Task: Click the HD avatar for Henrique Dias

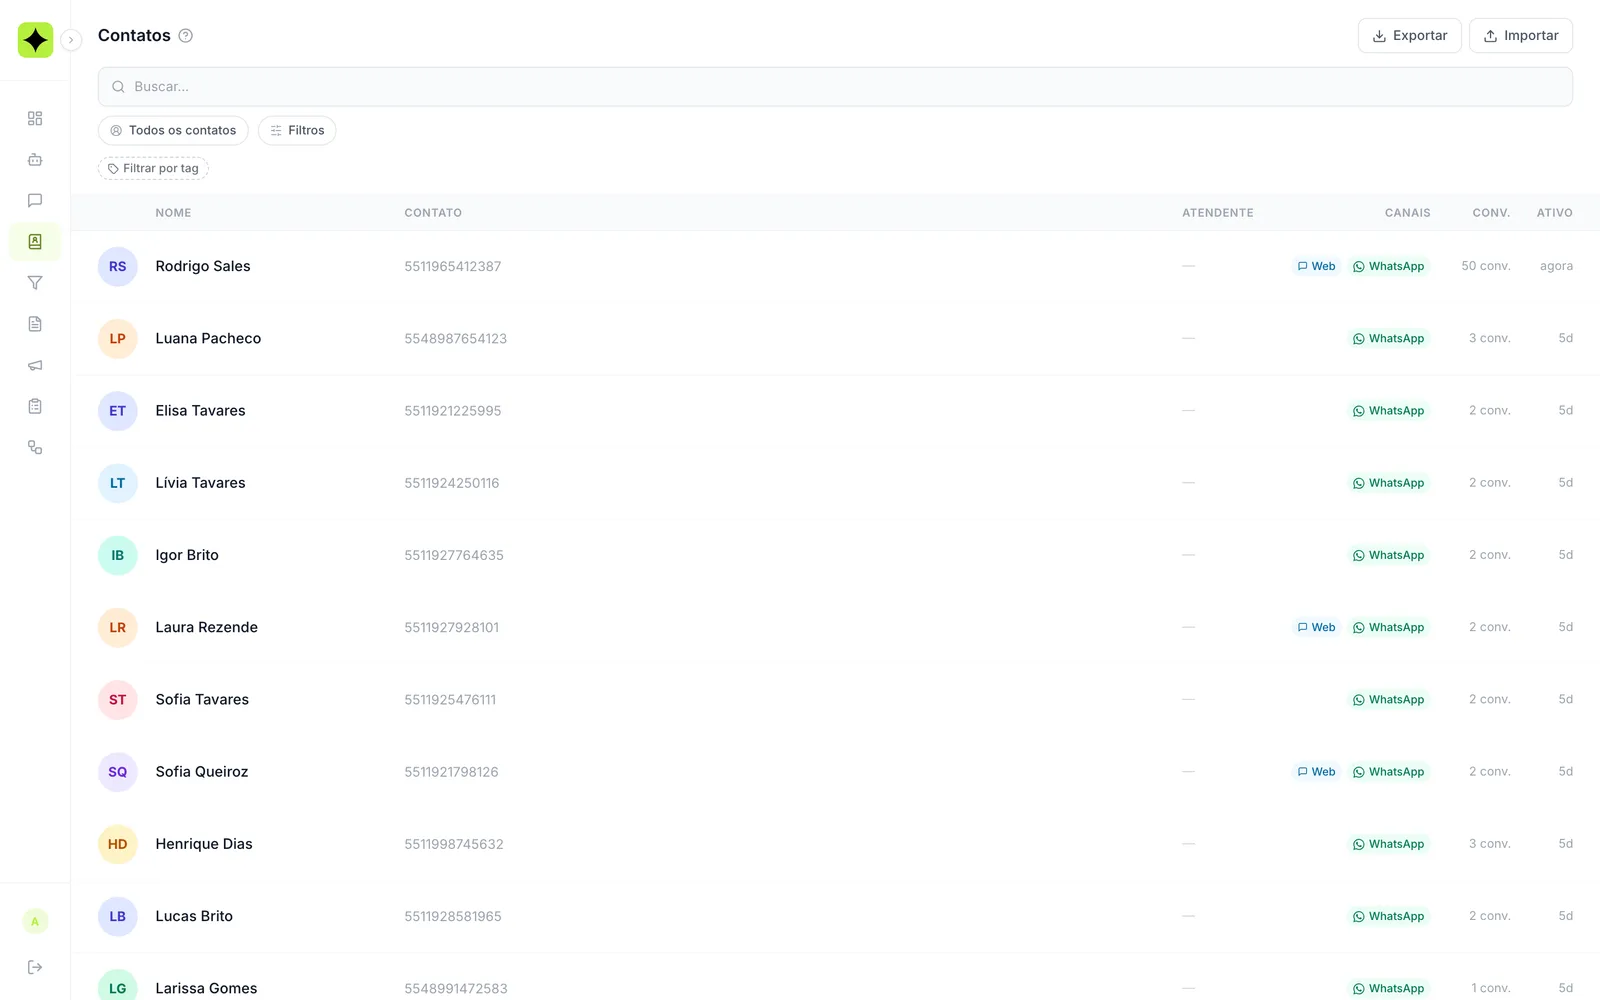Action: click(x=117, y=845)
